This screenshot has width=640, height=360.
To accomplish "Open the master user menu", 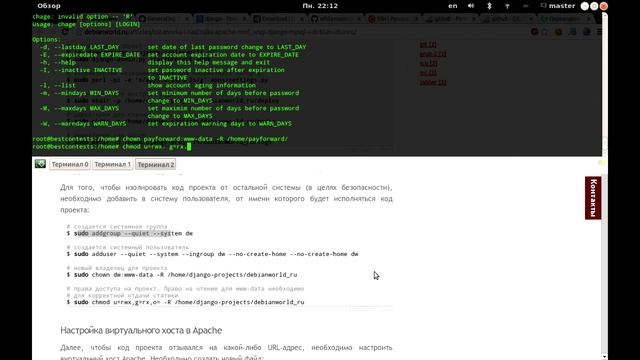I will (x=558, y=6).
